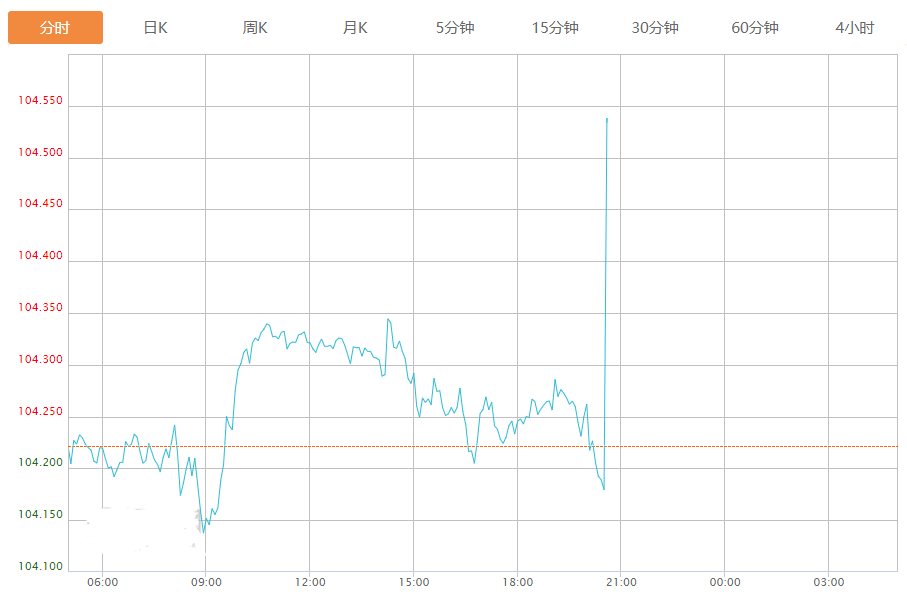Show the 15分钟 interval chart

(555, 28)
